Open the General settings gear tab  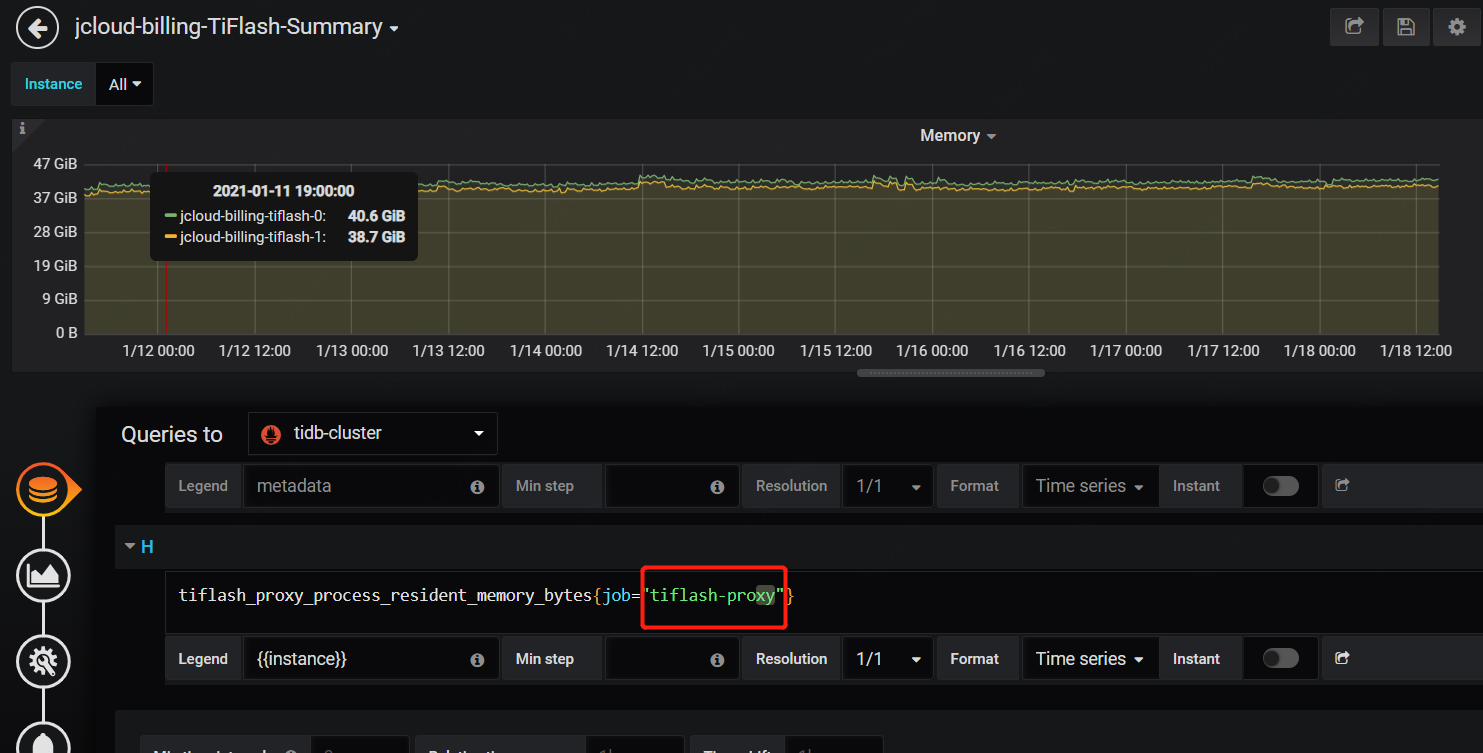click(44, 660)
